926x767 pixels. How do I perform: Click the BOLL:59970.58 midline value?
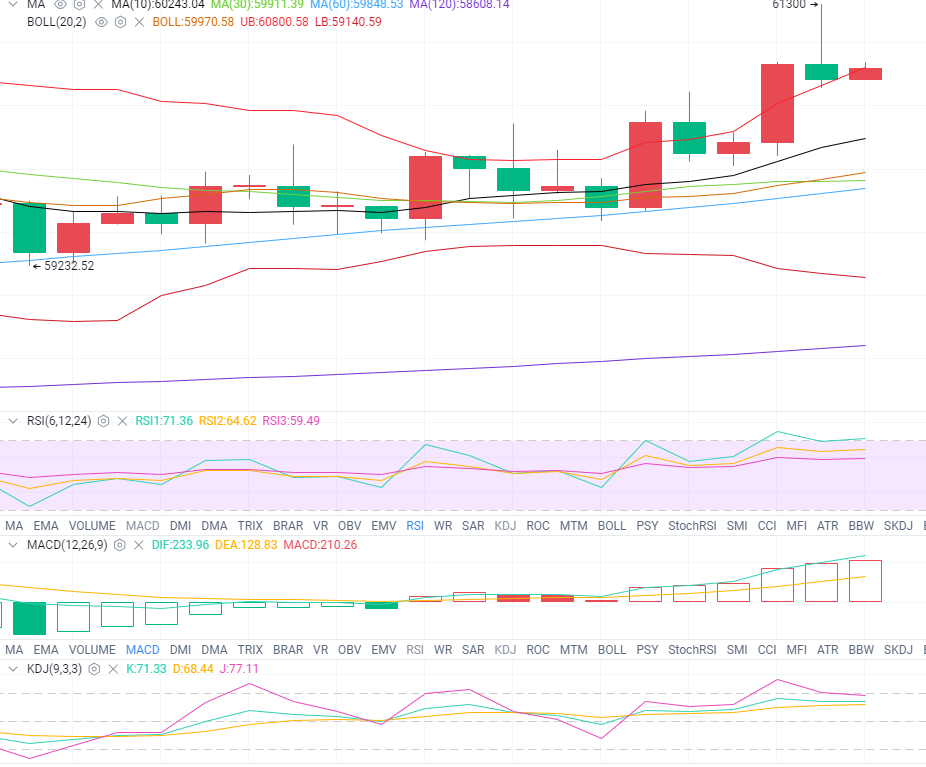(193, 22)
